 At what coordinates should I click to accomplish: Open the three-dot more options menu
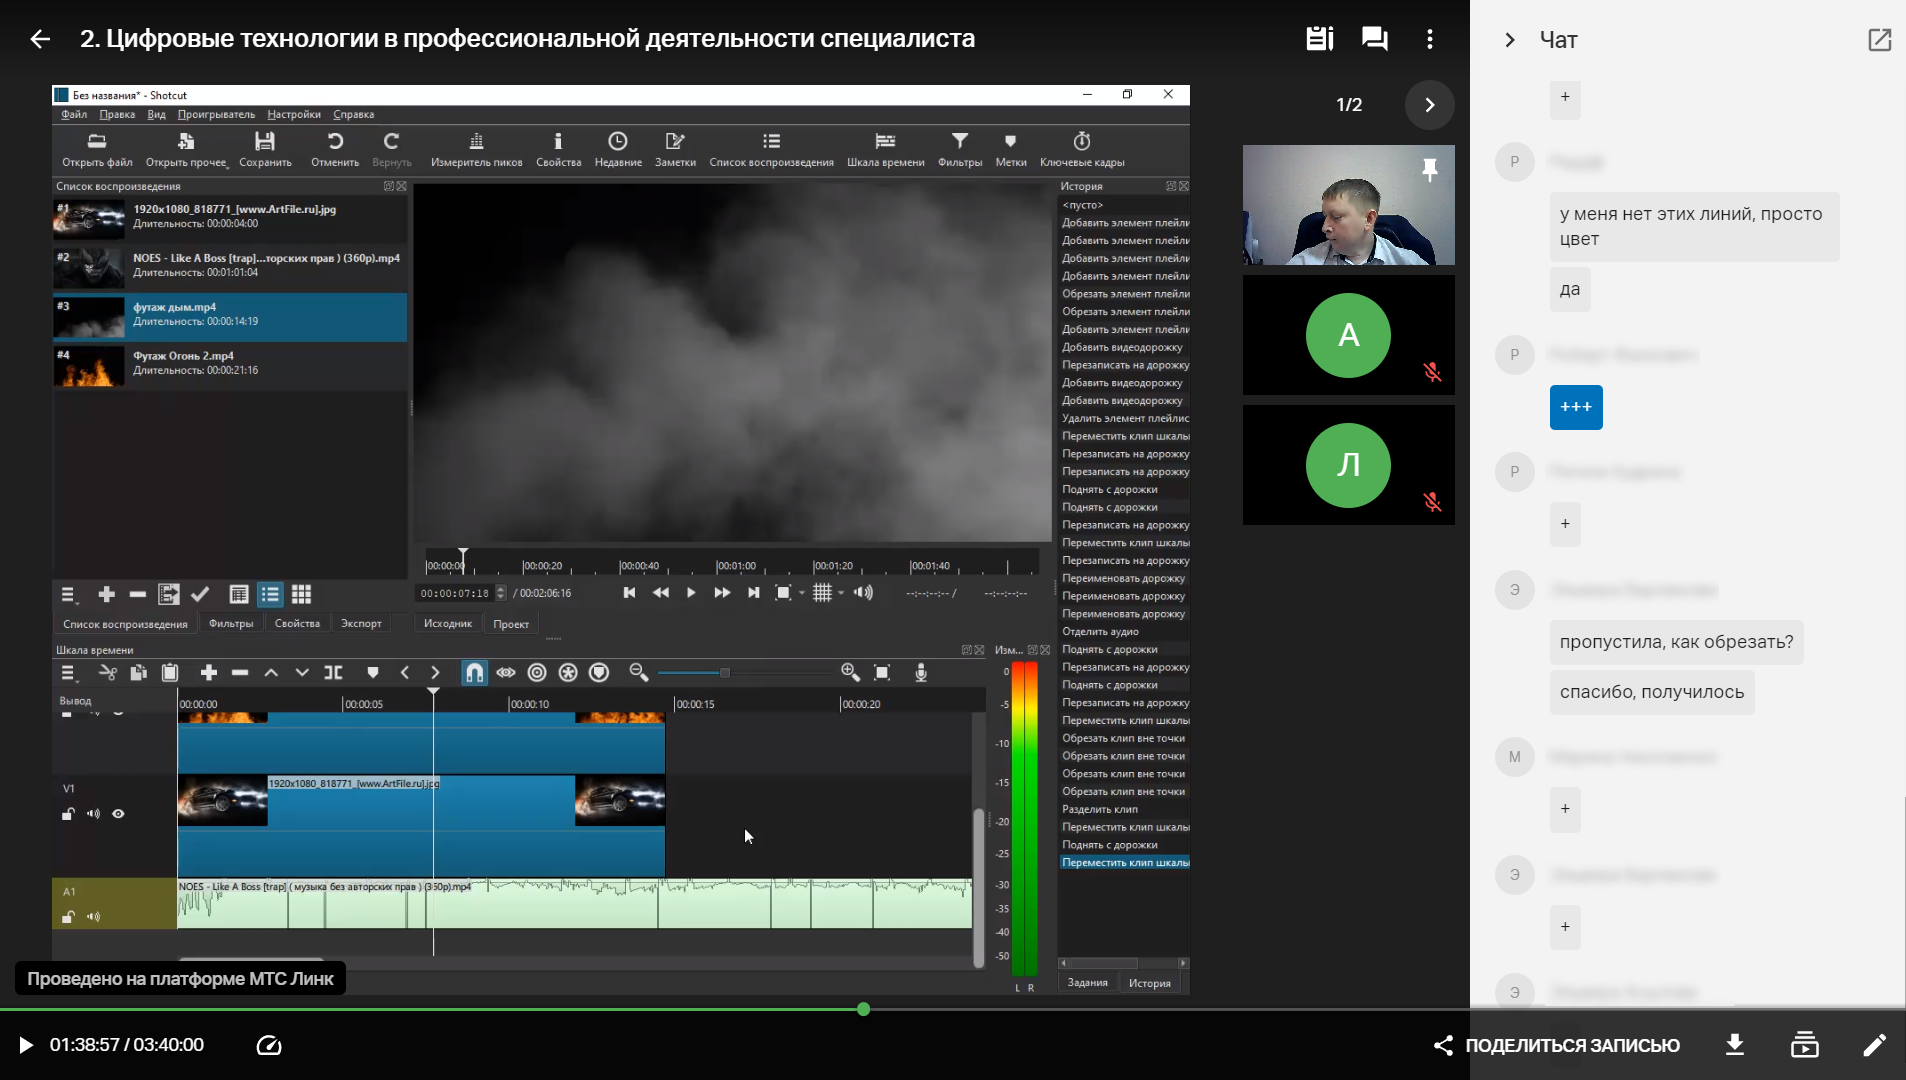click(x=1430, y=39)
